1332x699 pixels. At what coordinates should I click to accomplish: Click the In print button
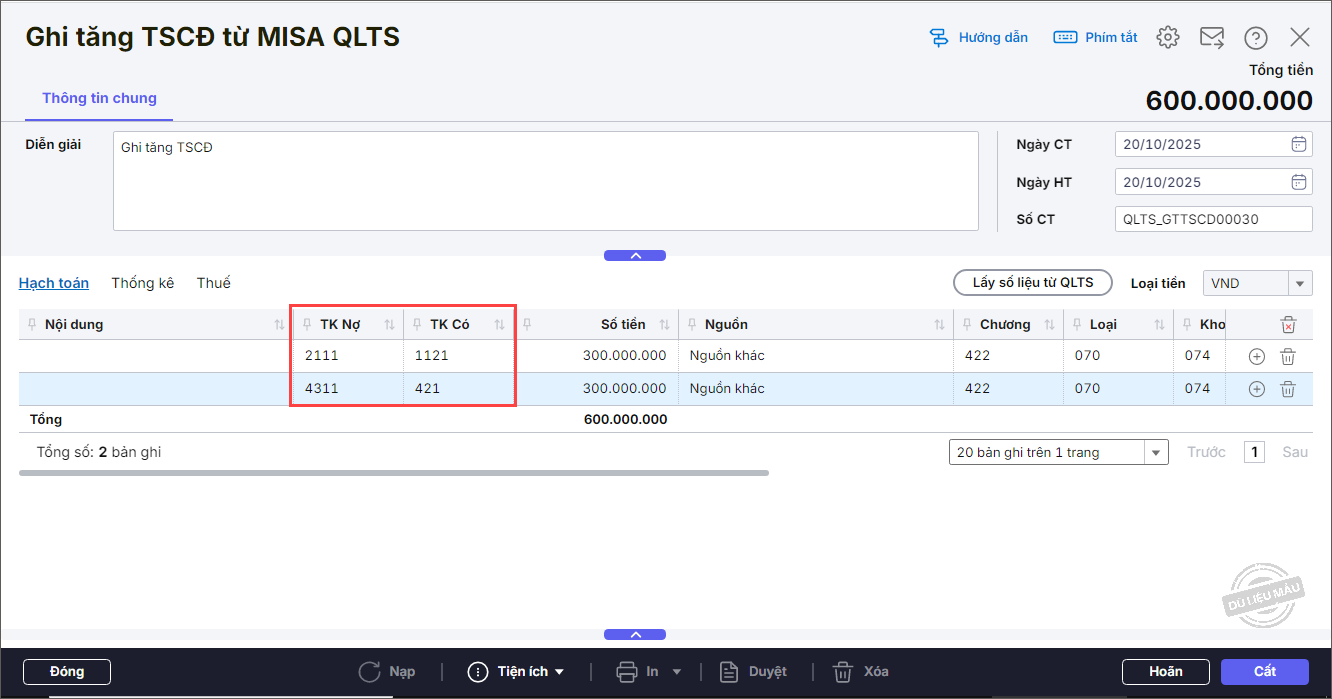pos(639,672)
